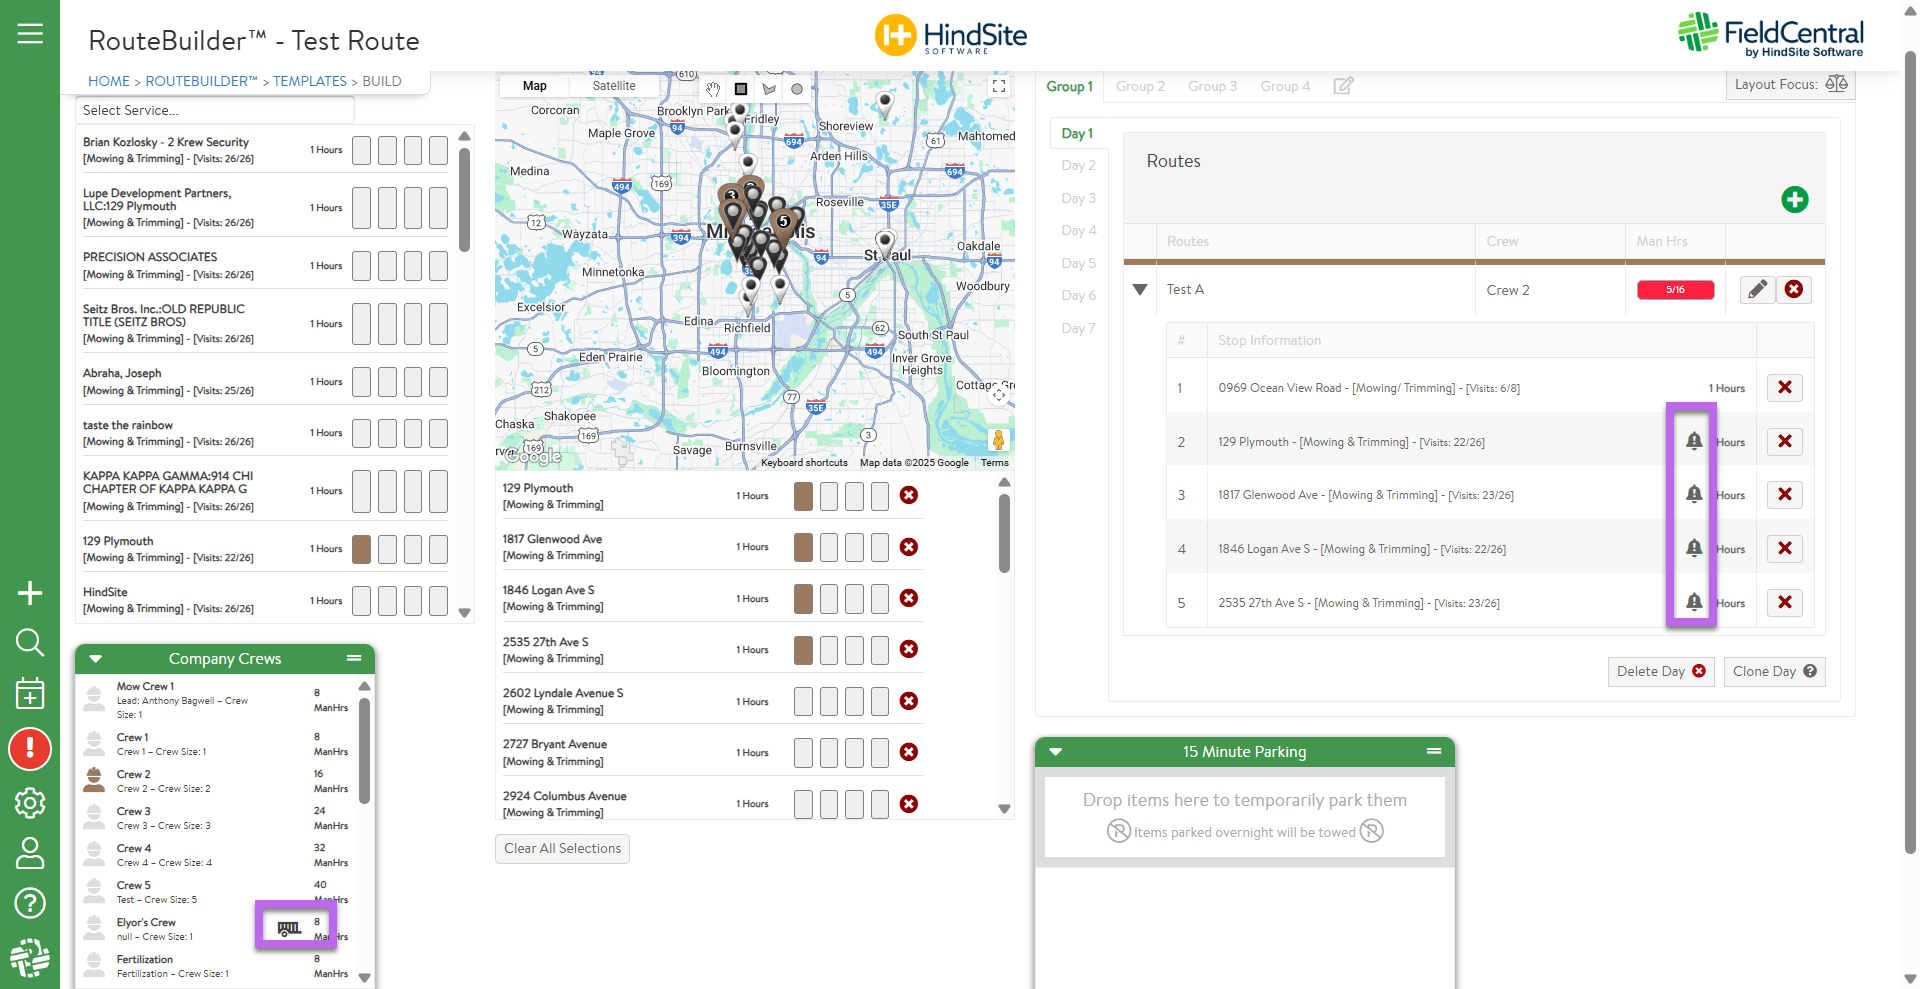Viewport: 1920px width, 989px height.
Task: Switch to the Group 2 tab
Action: (1140, 86)
